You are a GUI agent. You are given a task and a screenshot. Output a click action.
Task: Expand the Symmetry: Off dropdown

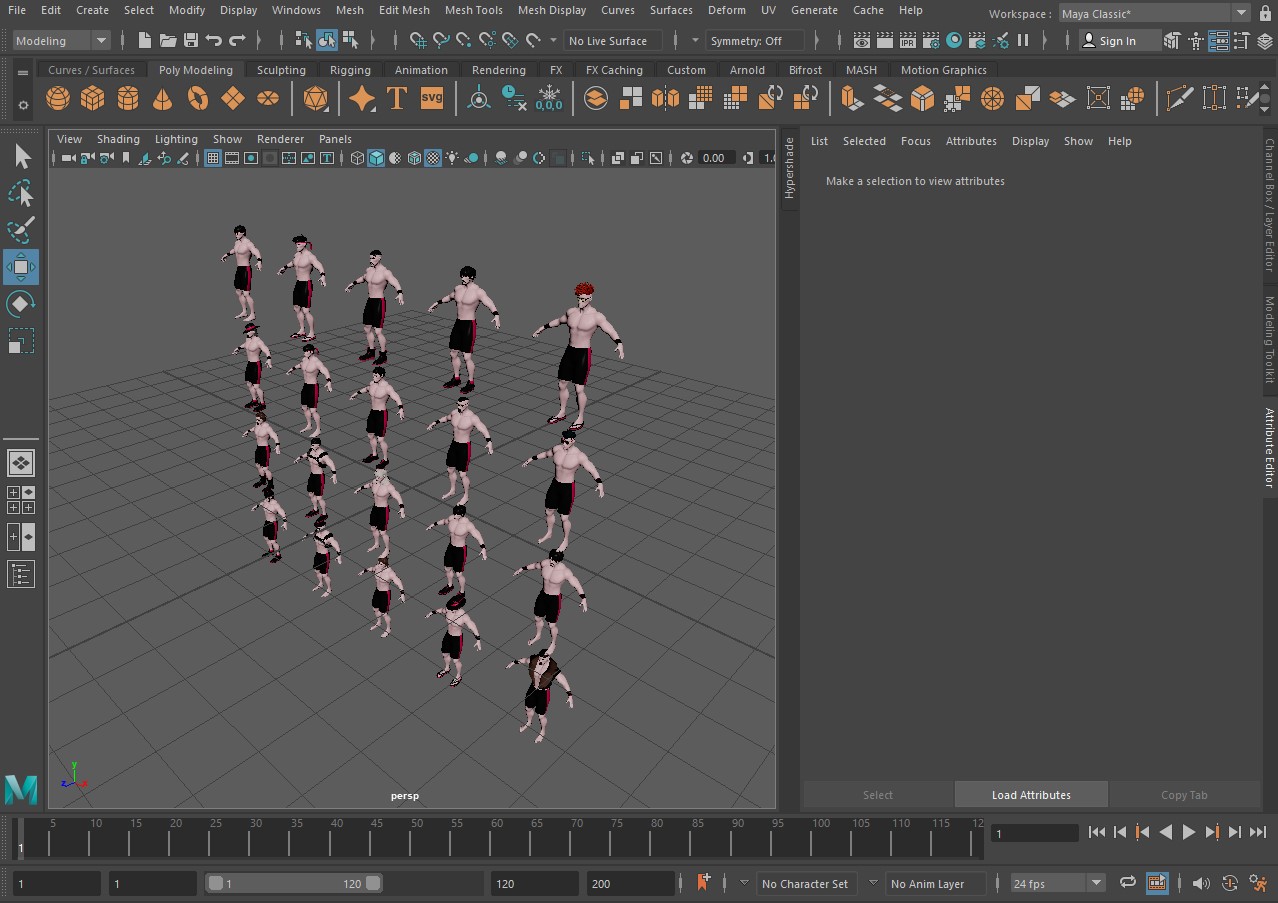click(x=754, y=41)
